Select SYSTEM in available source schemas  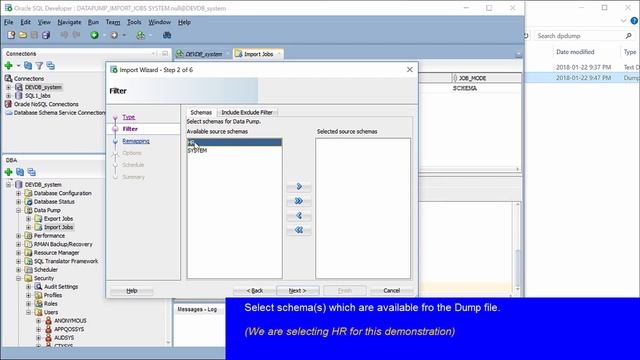(234, 151)
